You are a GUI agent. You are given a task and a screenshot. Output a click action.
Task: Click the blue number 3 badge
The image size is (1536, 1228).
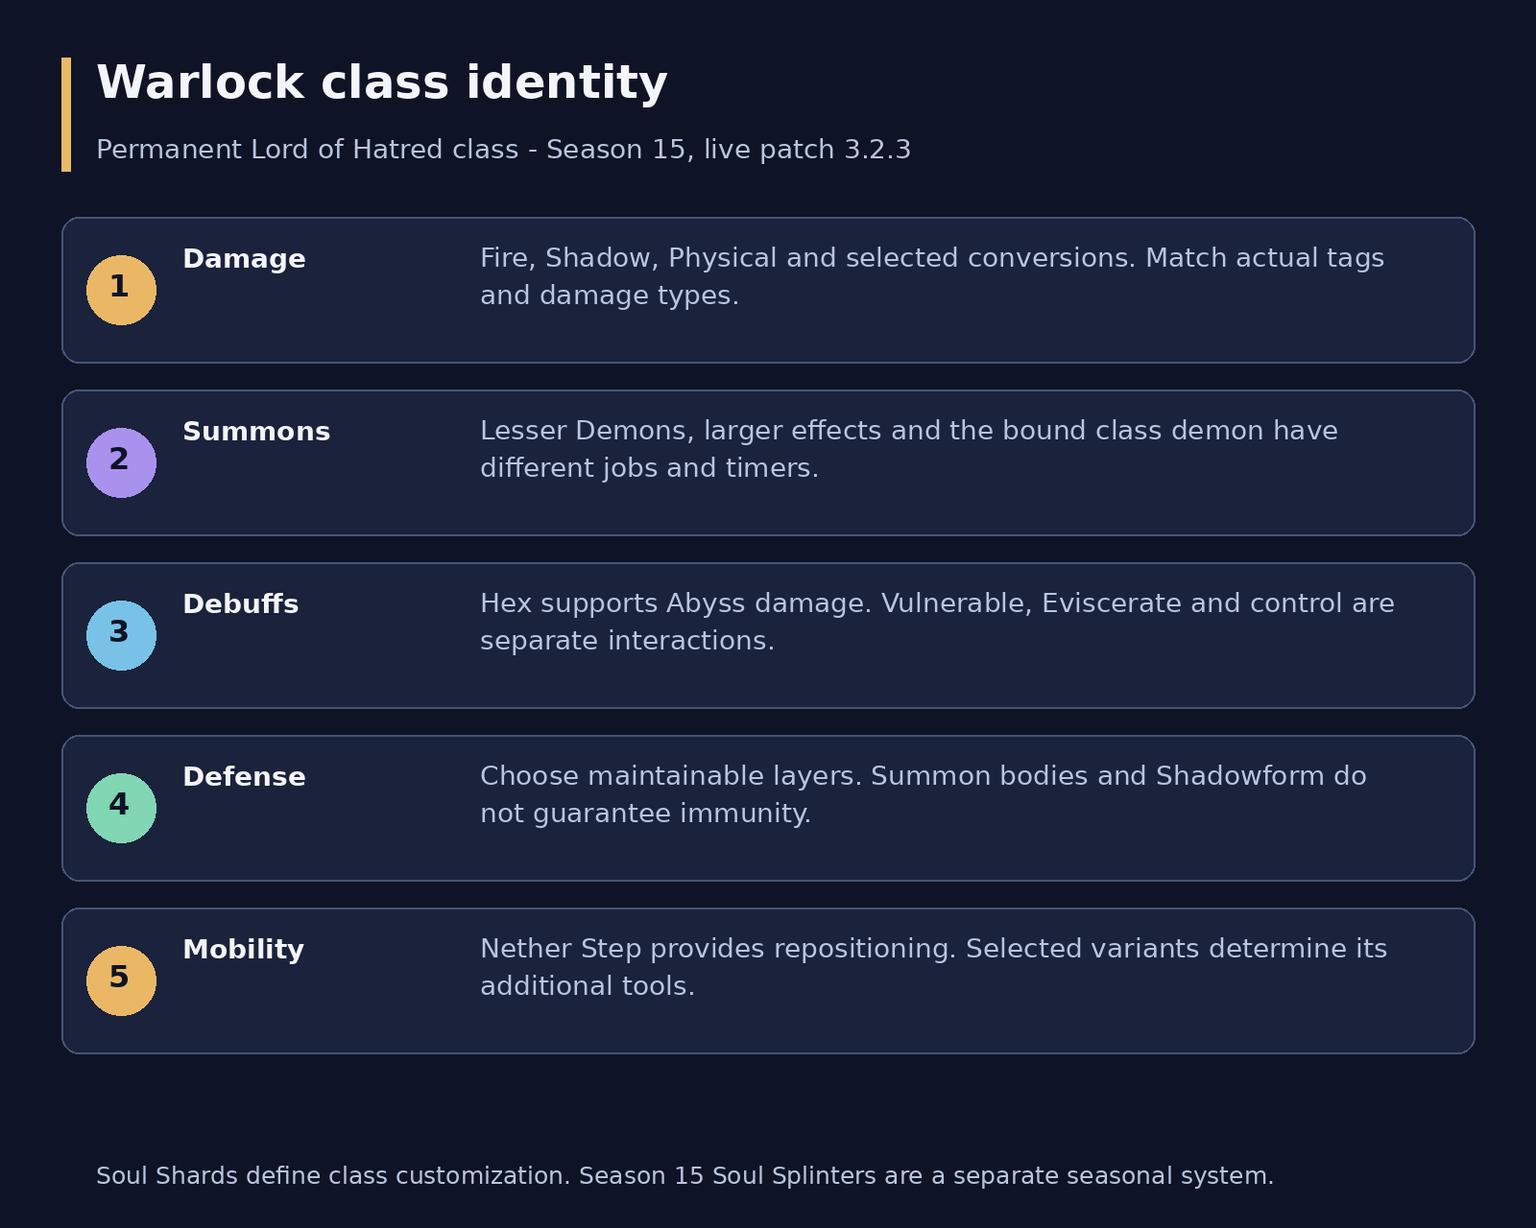click(x=121, y=636)
